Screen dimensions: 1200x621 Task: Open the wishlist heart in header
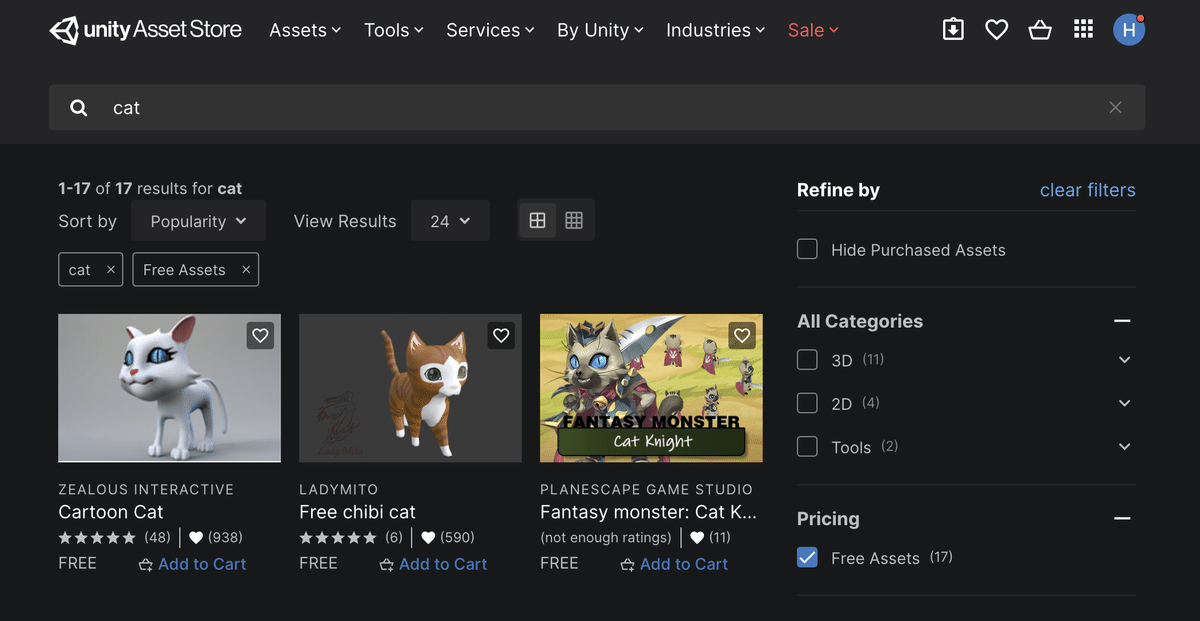(x=997, y=30)
